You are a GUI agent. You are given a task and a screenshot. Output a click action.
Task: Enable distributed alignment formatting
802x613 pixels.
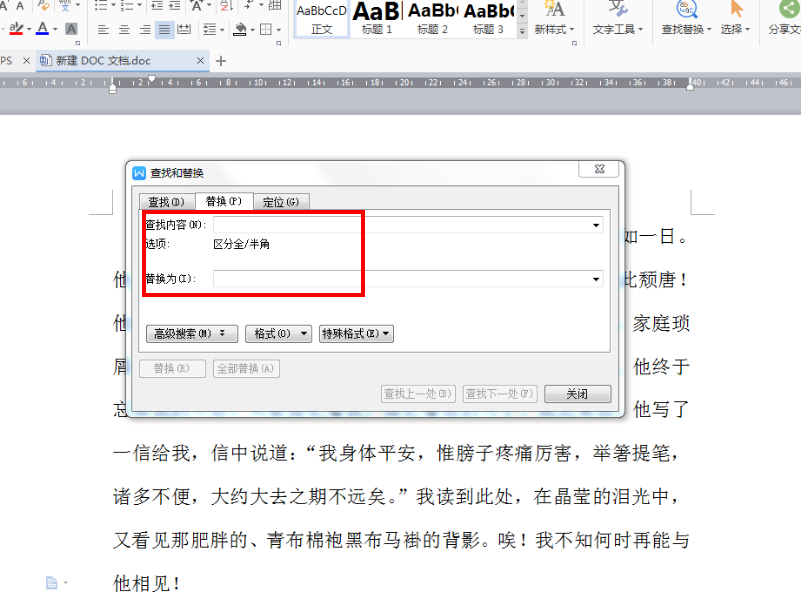click(x=184, y=28)
